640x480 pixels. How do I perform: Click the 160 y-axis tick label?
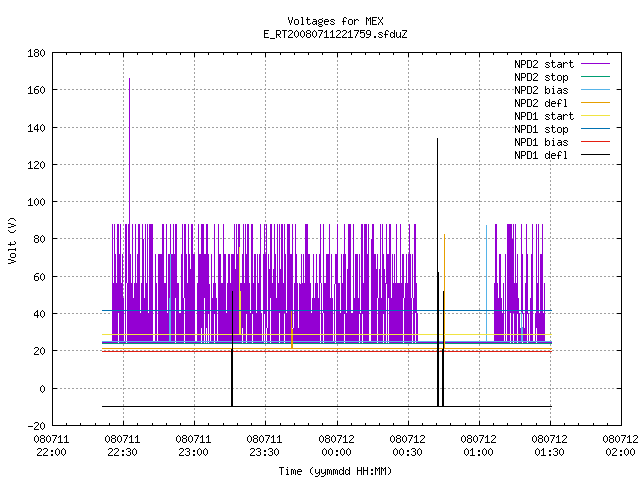point(36,90)
